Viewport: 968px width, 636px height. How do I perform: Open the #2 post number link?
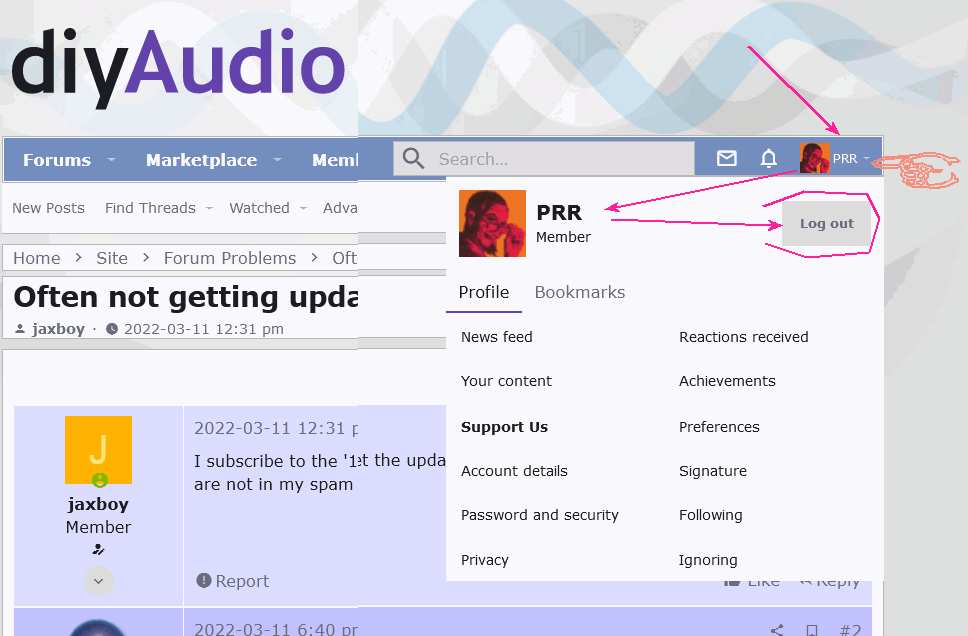coord(850,630)
